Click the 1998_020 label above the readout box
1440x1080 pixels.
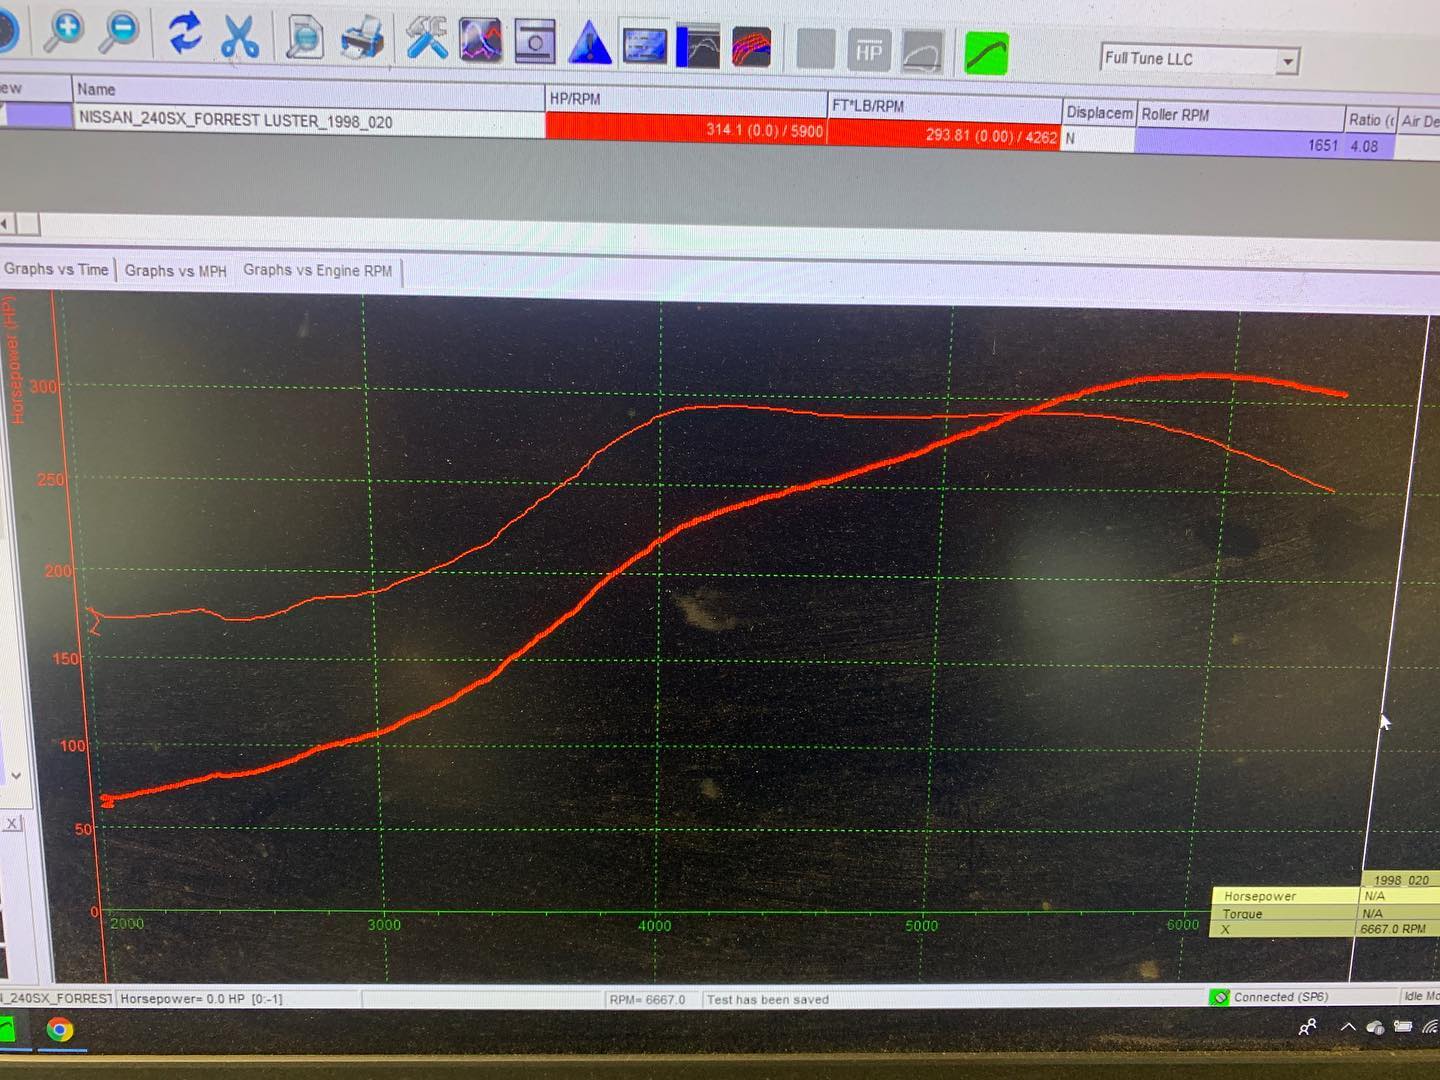(1400, 880)
